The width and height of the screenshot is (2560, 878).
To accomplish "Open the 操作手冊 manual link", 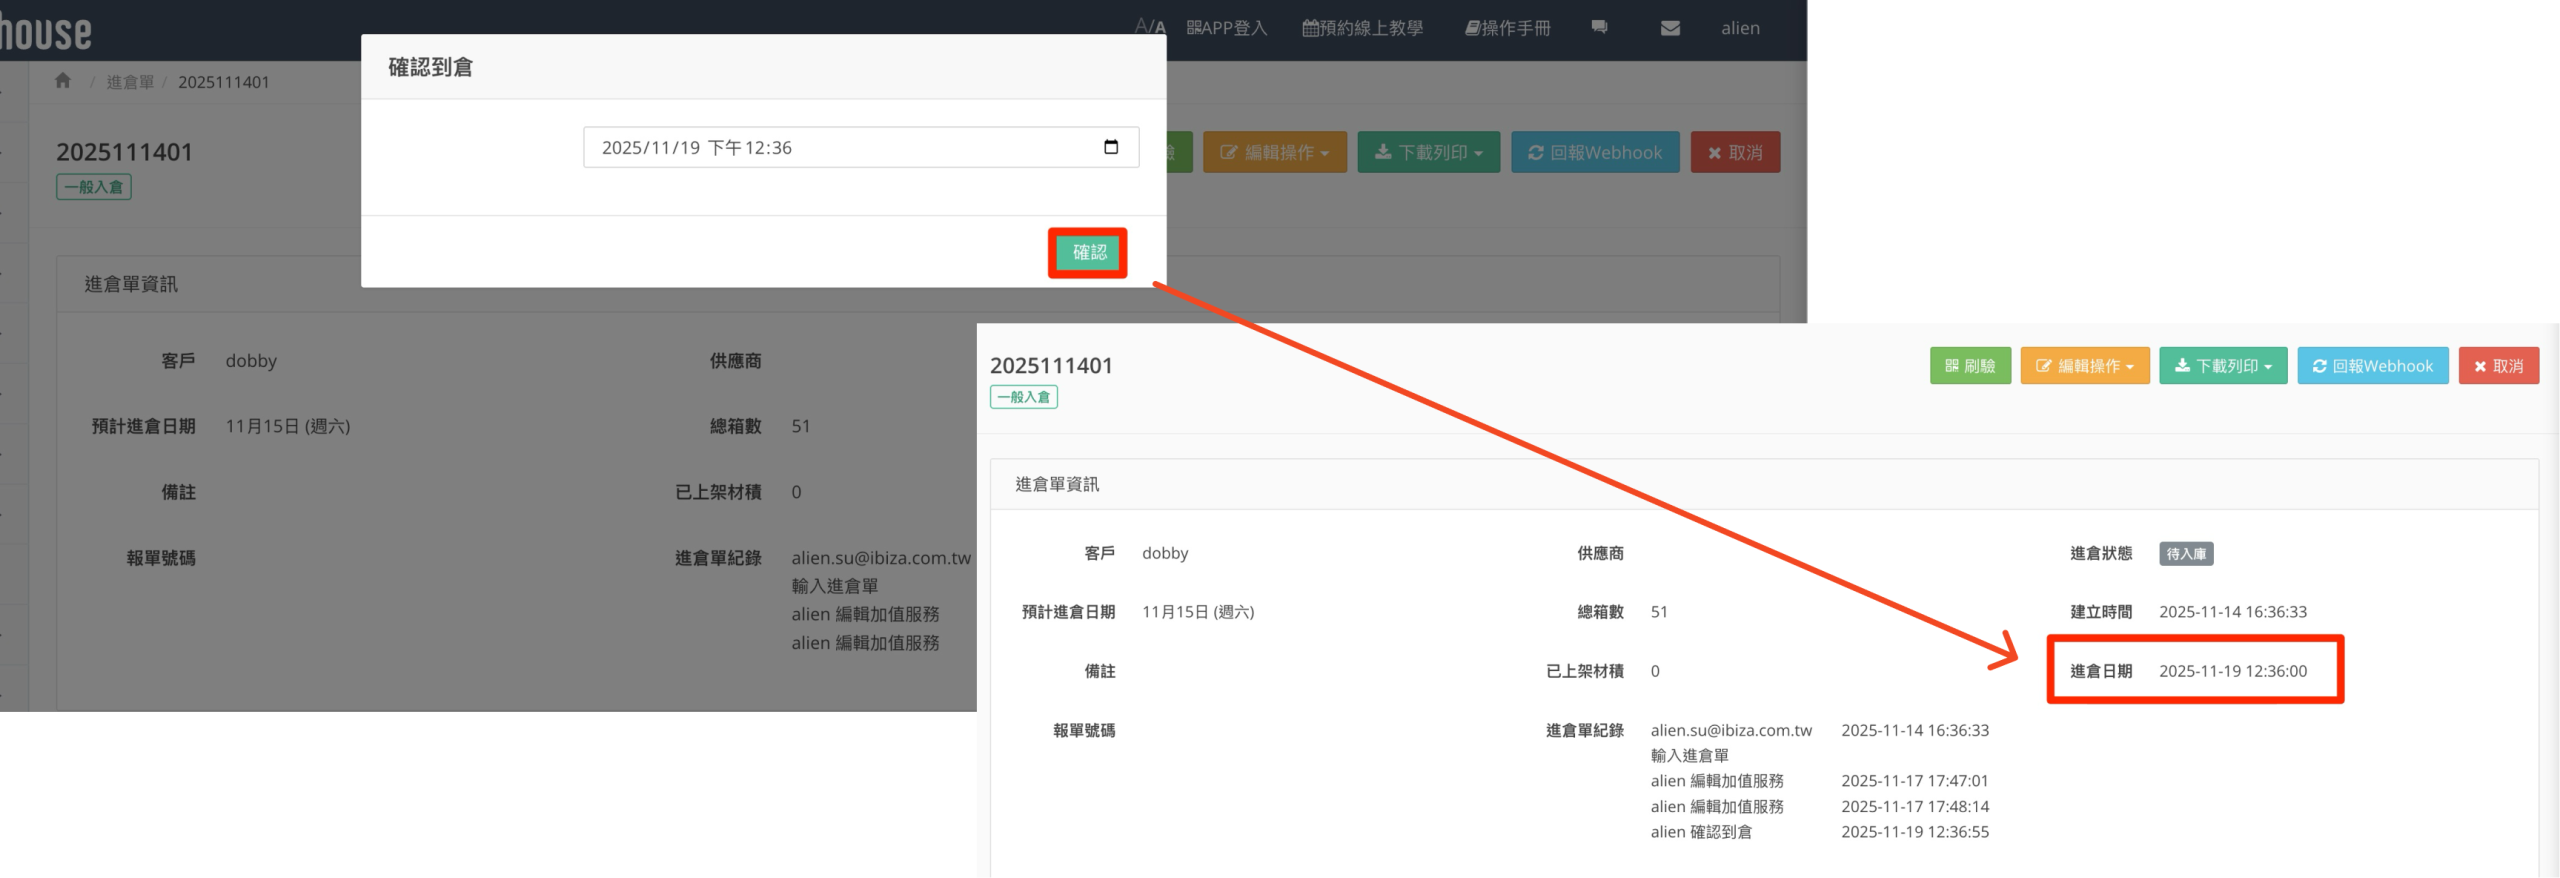I will click(x=1508, y=28).
